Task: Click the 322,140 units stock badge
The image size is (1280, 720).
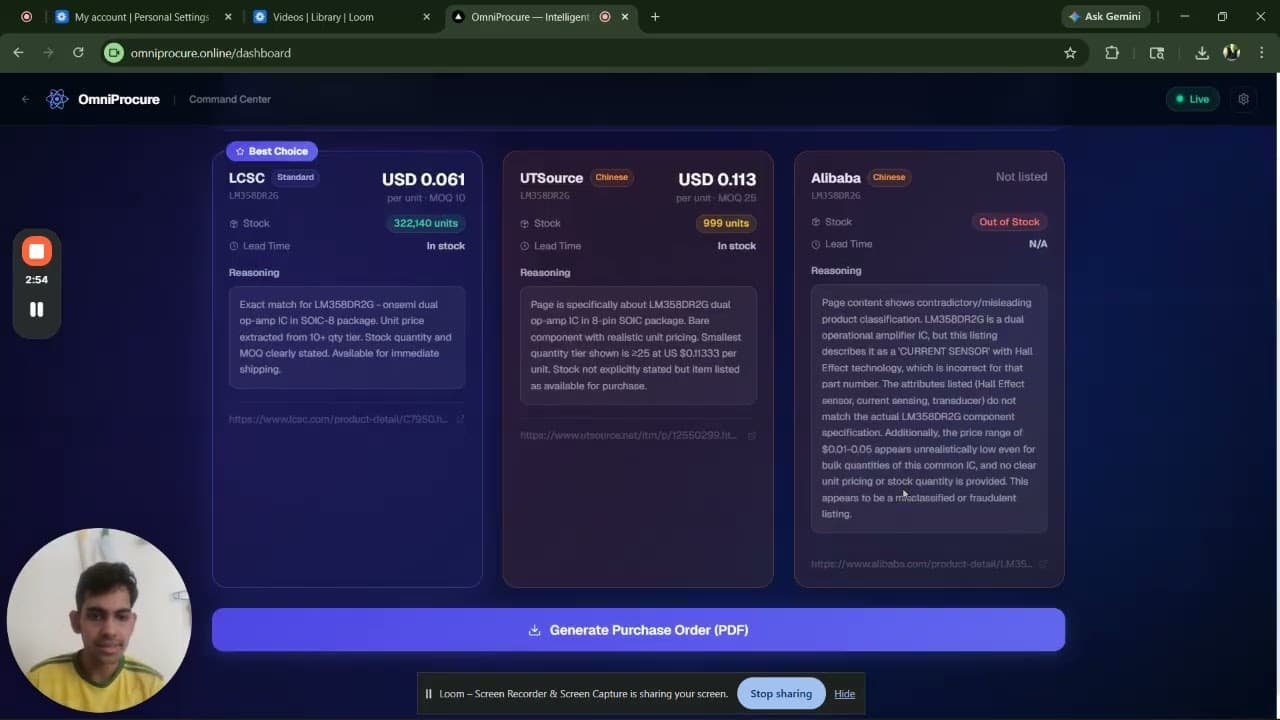Action: (426, 223)
